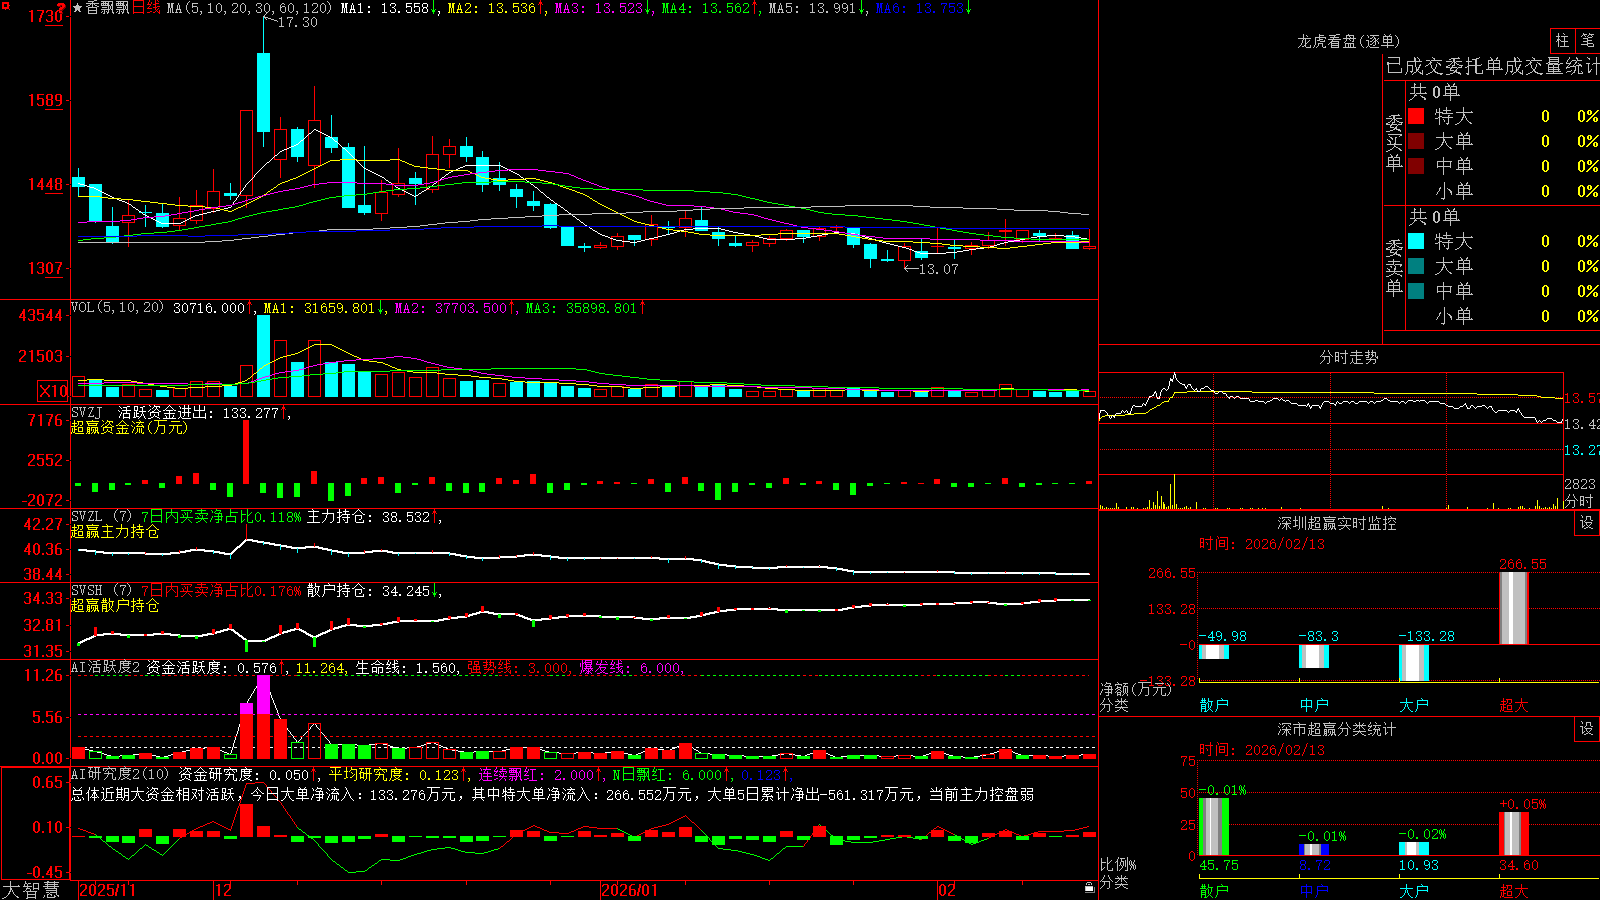
Task: Toggle the 柱 bar view mode
Action: point(1562,40)
